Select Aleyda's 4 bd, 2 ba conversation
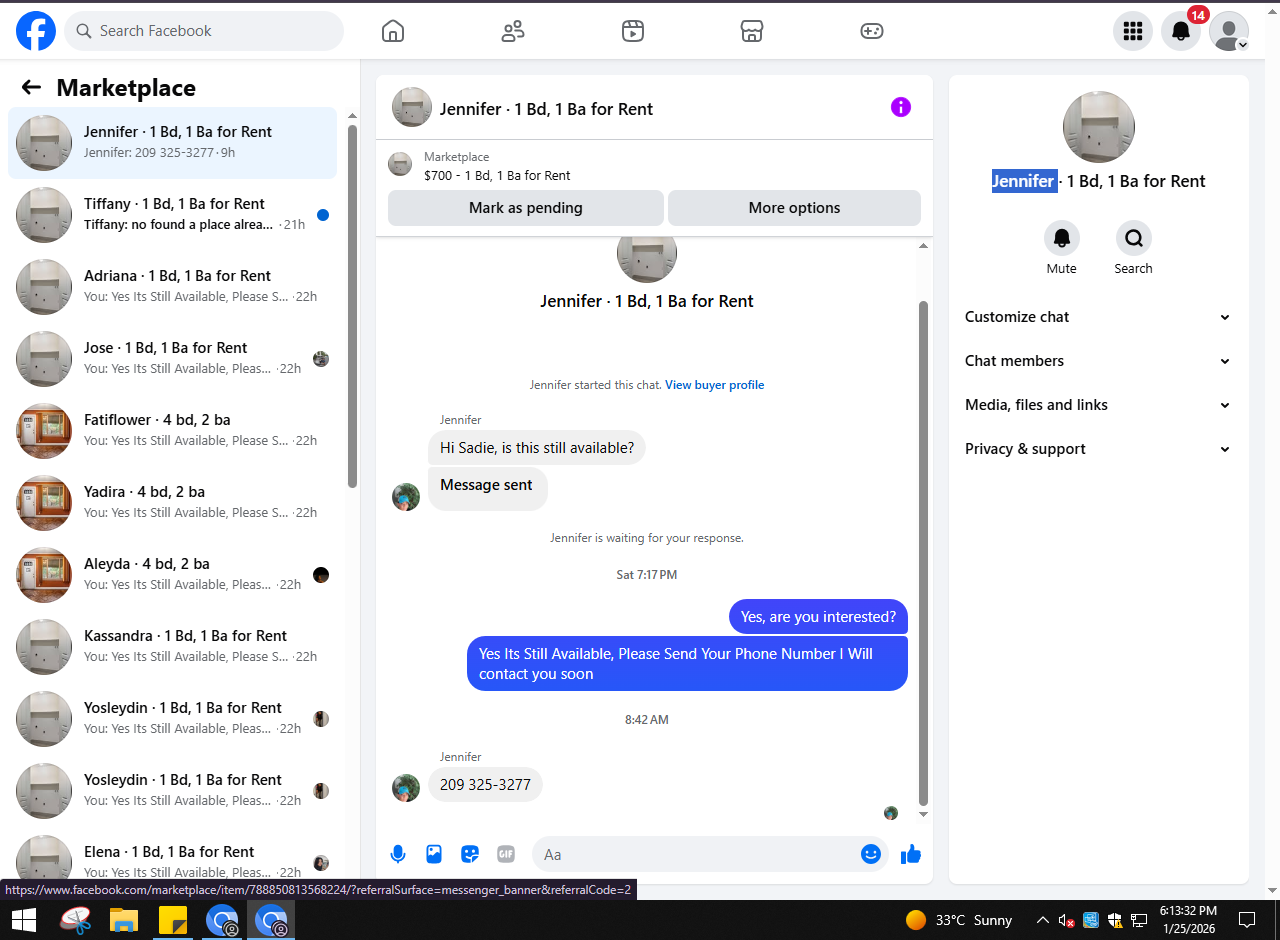 tap(172, 575)
